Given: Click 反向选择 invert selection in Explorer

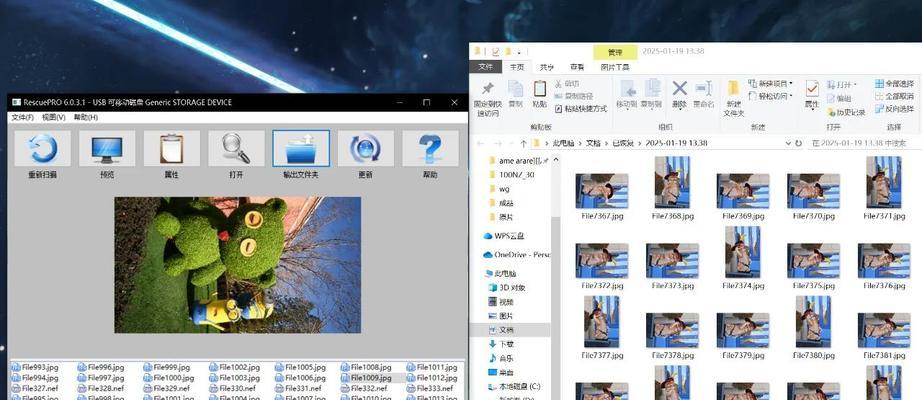Looking at the screenshot, I should (894, 109).
